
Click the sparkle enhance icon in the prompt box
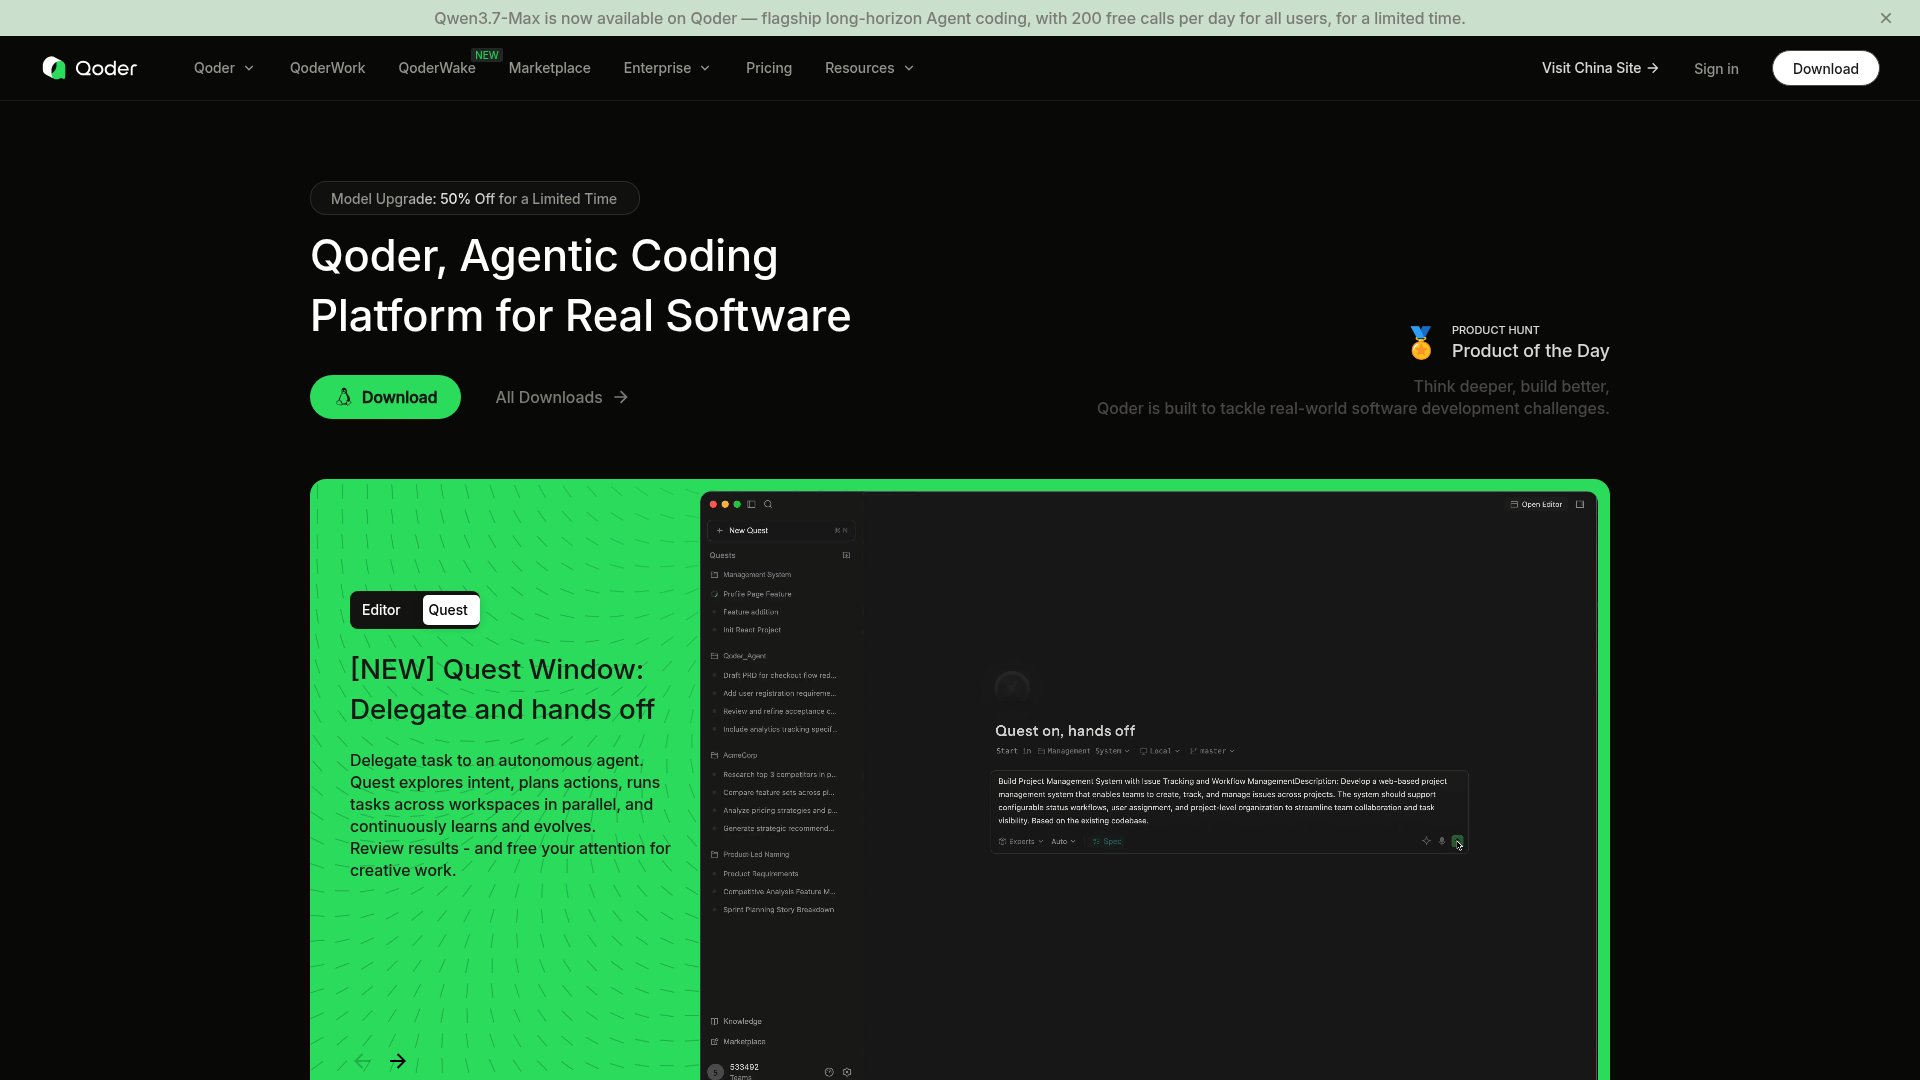1426,841
